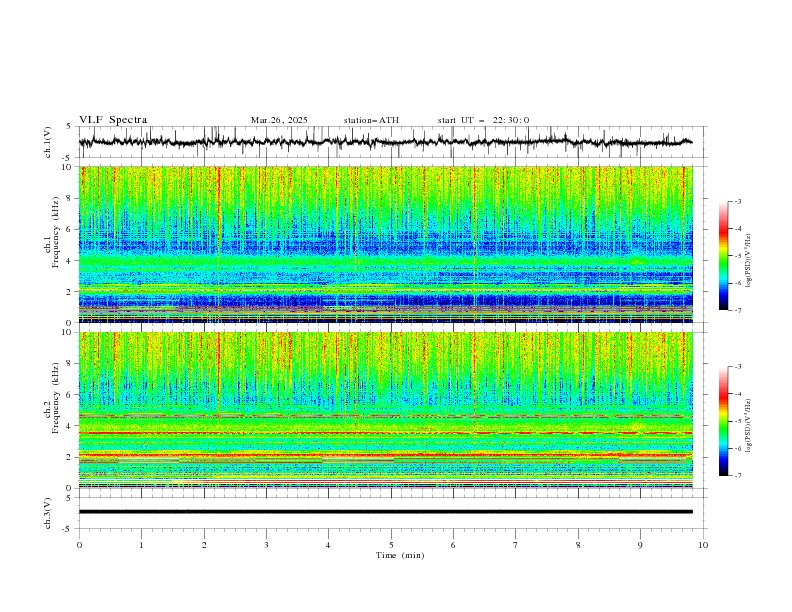Image resolution: width=792 pixels, height=612 pixels.
Task: Click the time axis "10" tick label
Action: click(x=703, y=545)
